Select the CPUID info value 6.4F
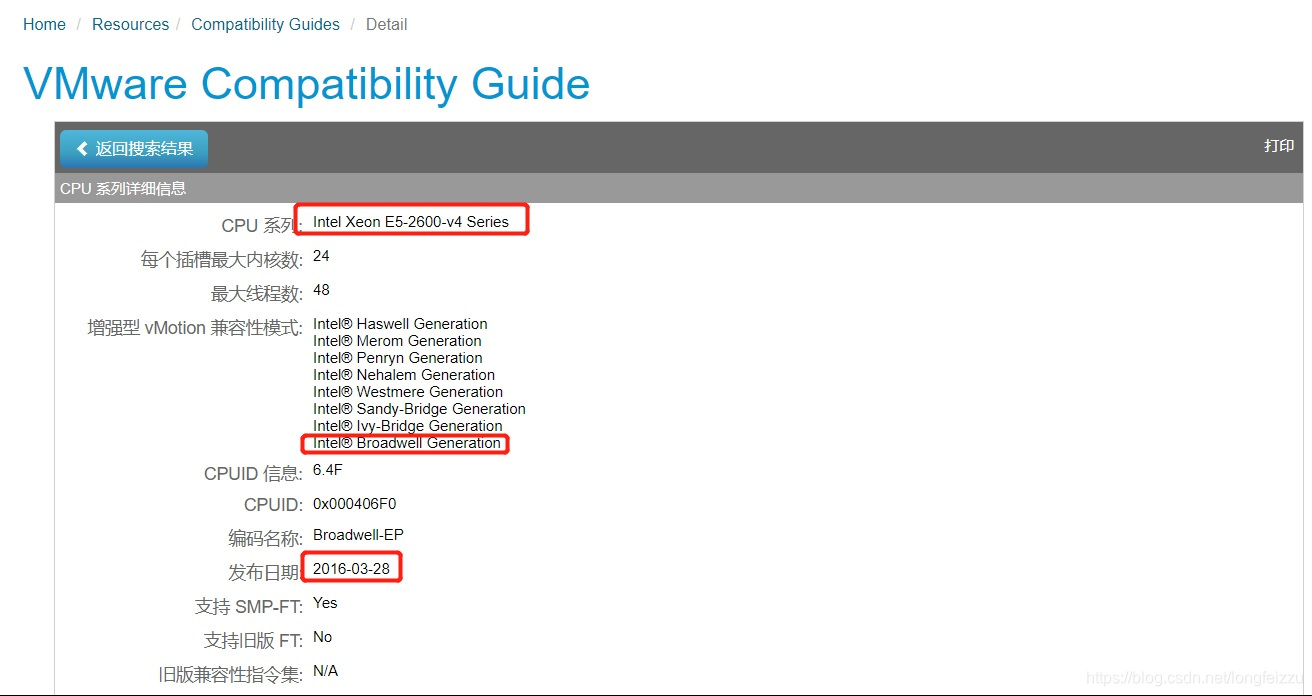Viewport: 1312px width, 696px height. pos(328,470)
